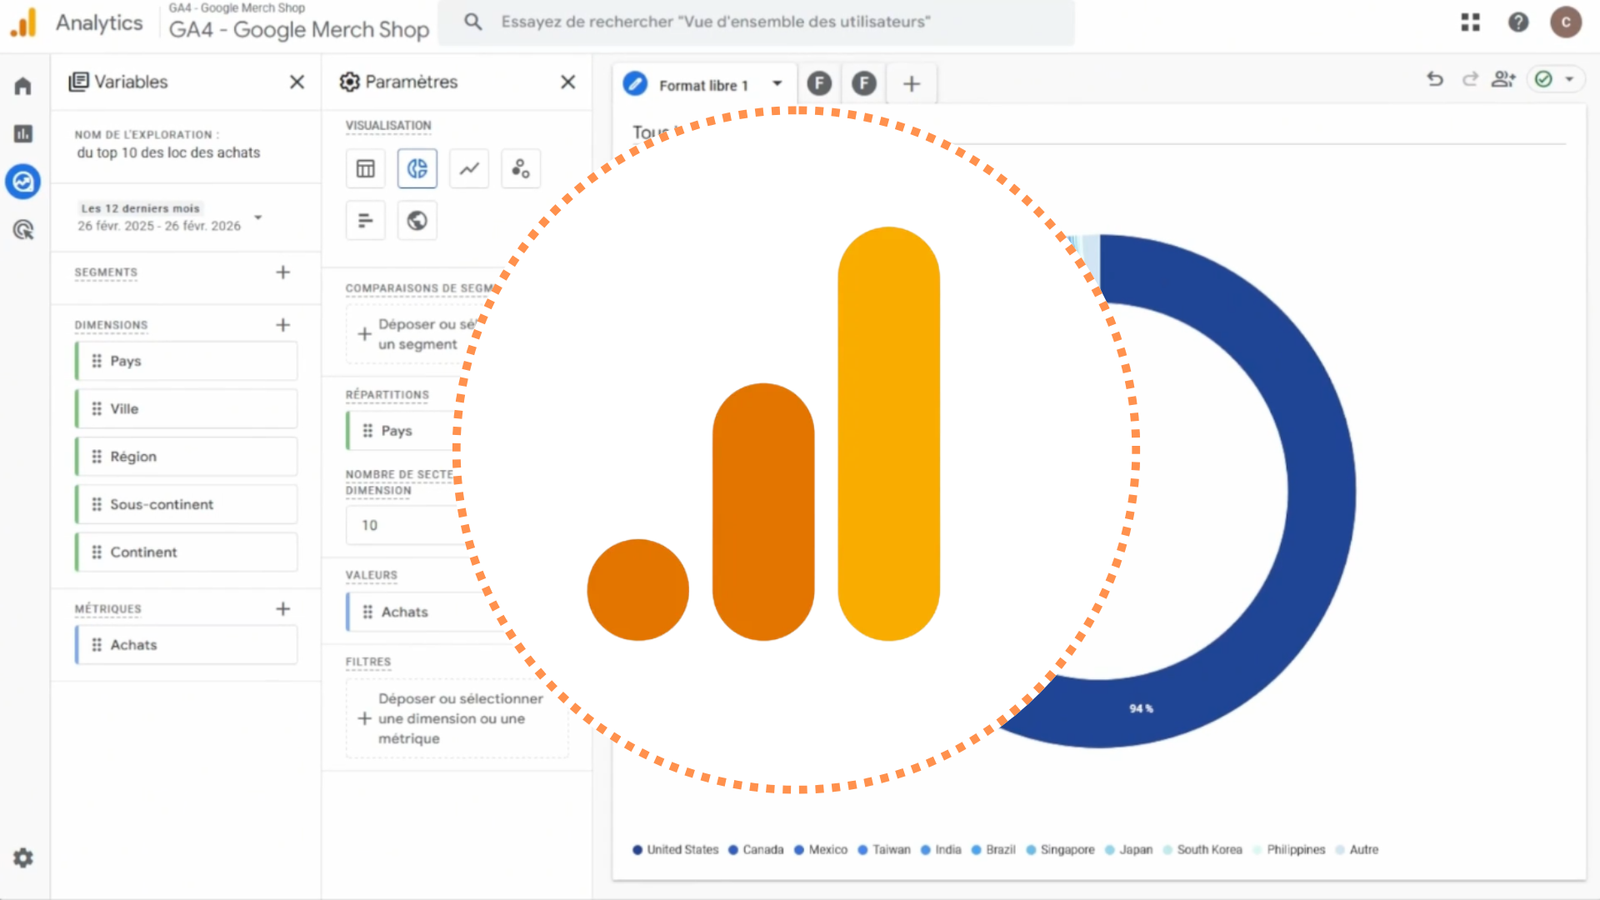The height and width of the screenshot is (900, 1600).
Task: Select the donut chart visualization icon
Action: (417, 168)
